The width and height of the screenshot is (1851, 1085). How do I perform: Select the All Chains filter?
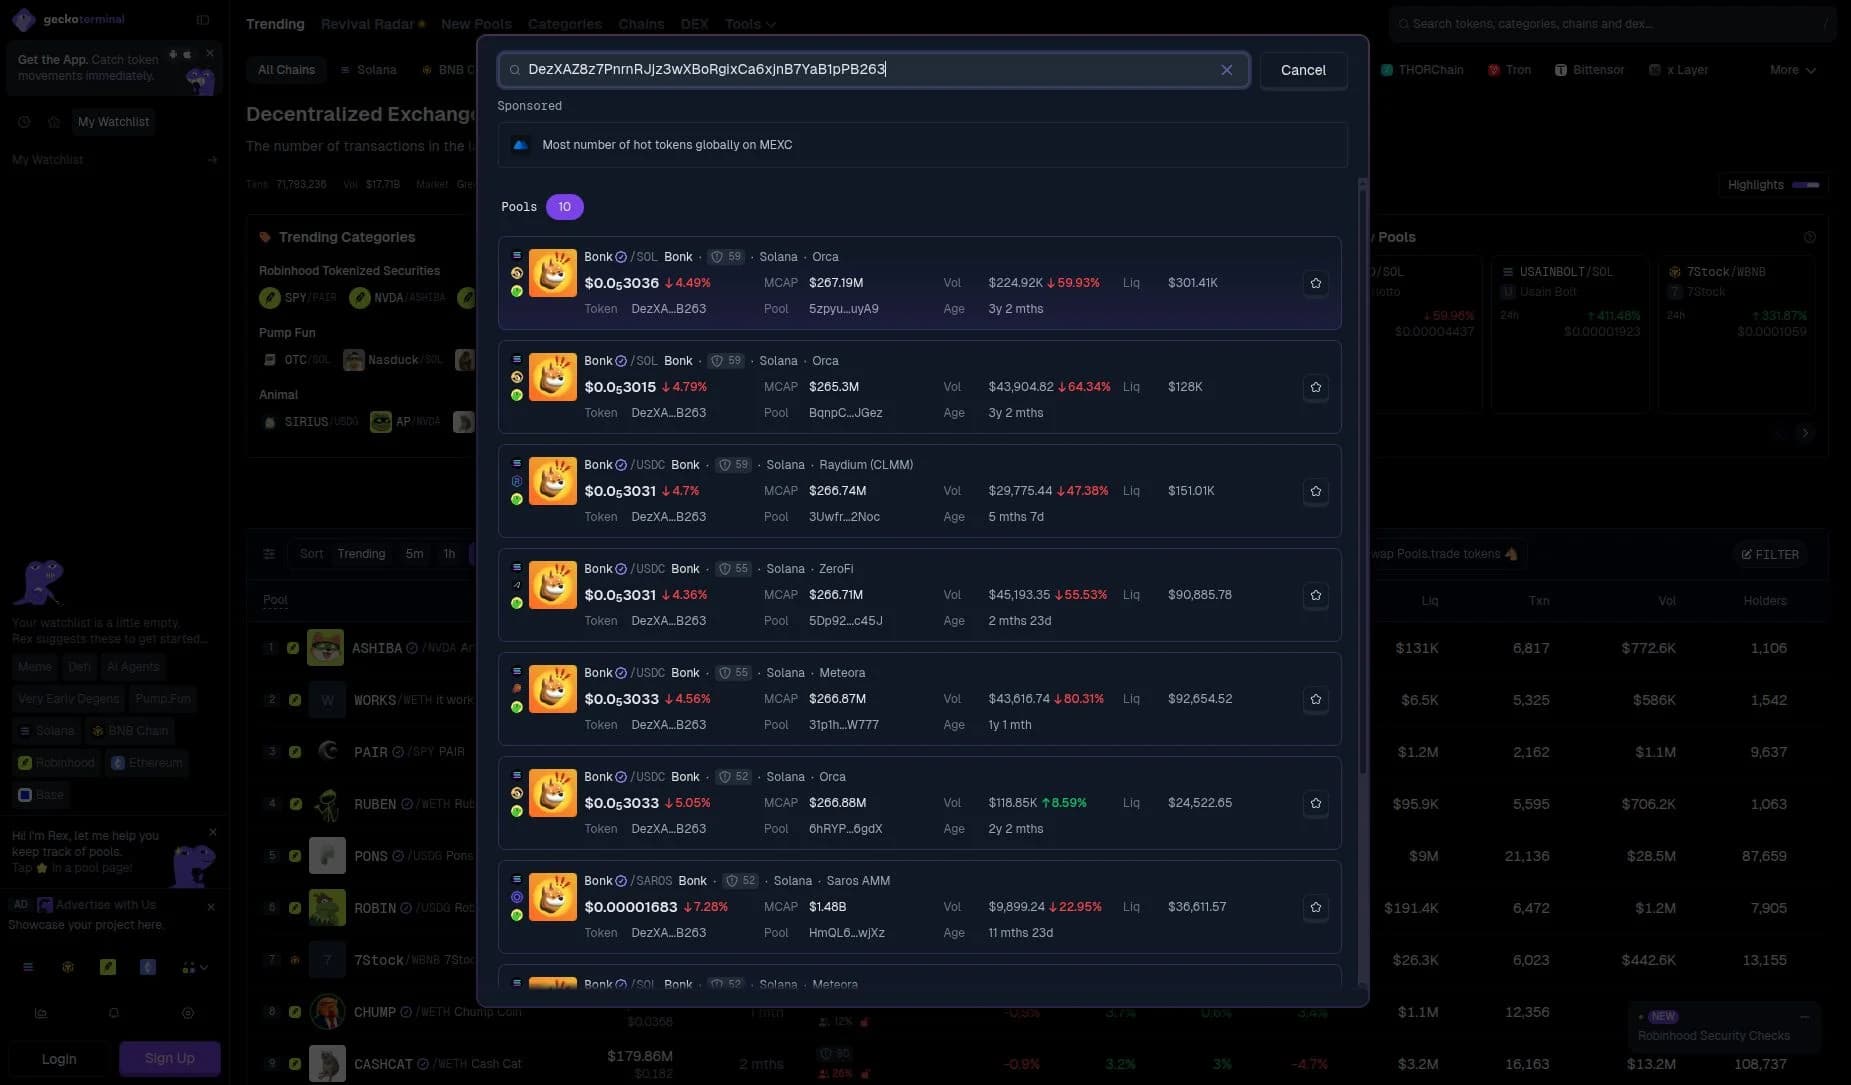[286, 70]
